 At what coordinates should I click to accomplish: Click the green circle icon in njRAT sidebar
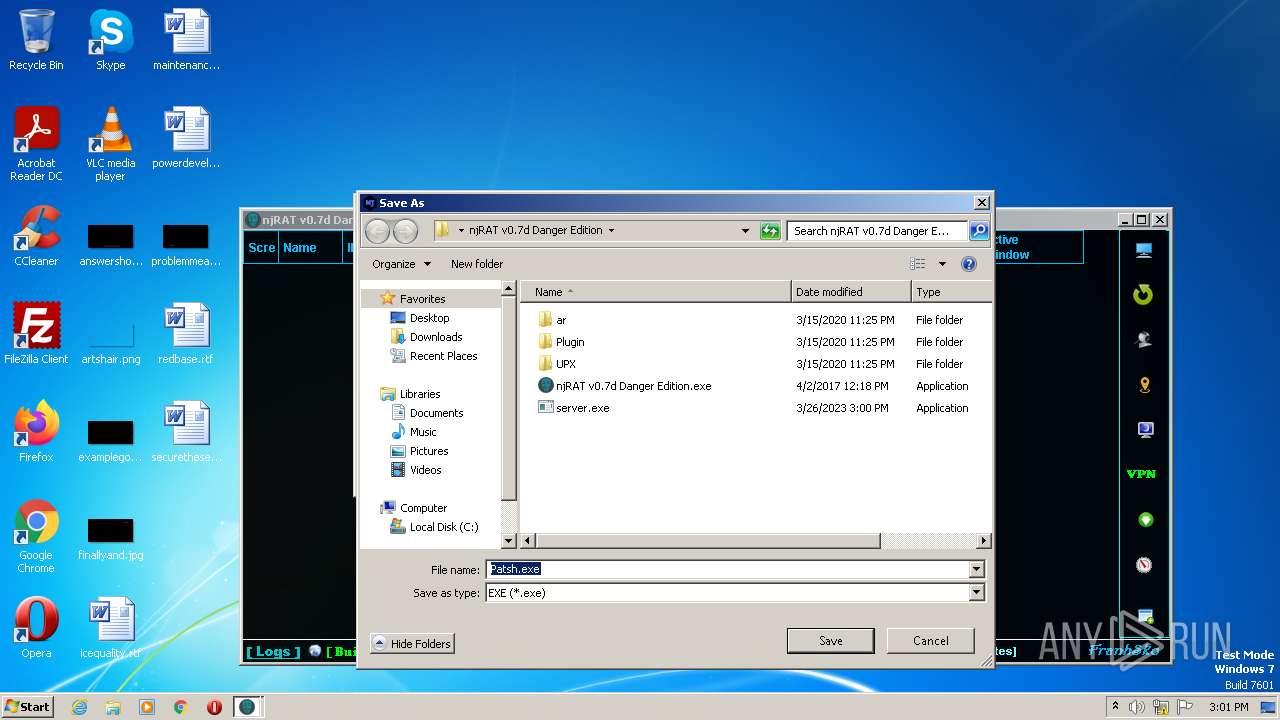(1146, 520)
